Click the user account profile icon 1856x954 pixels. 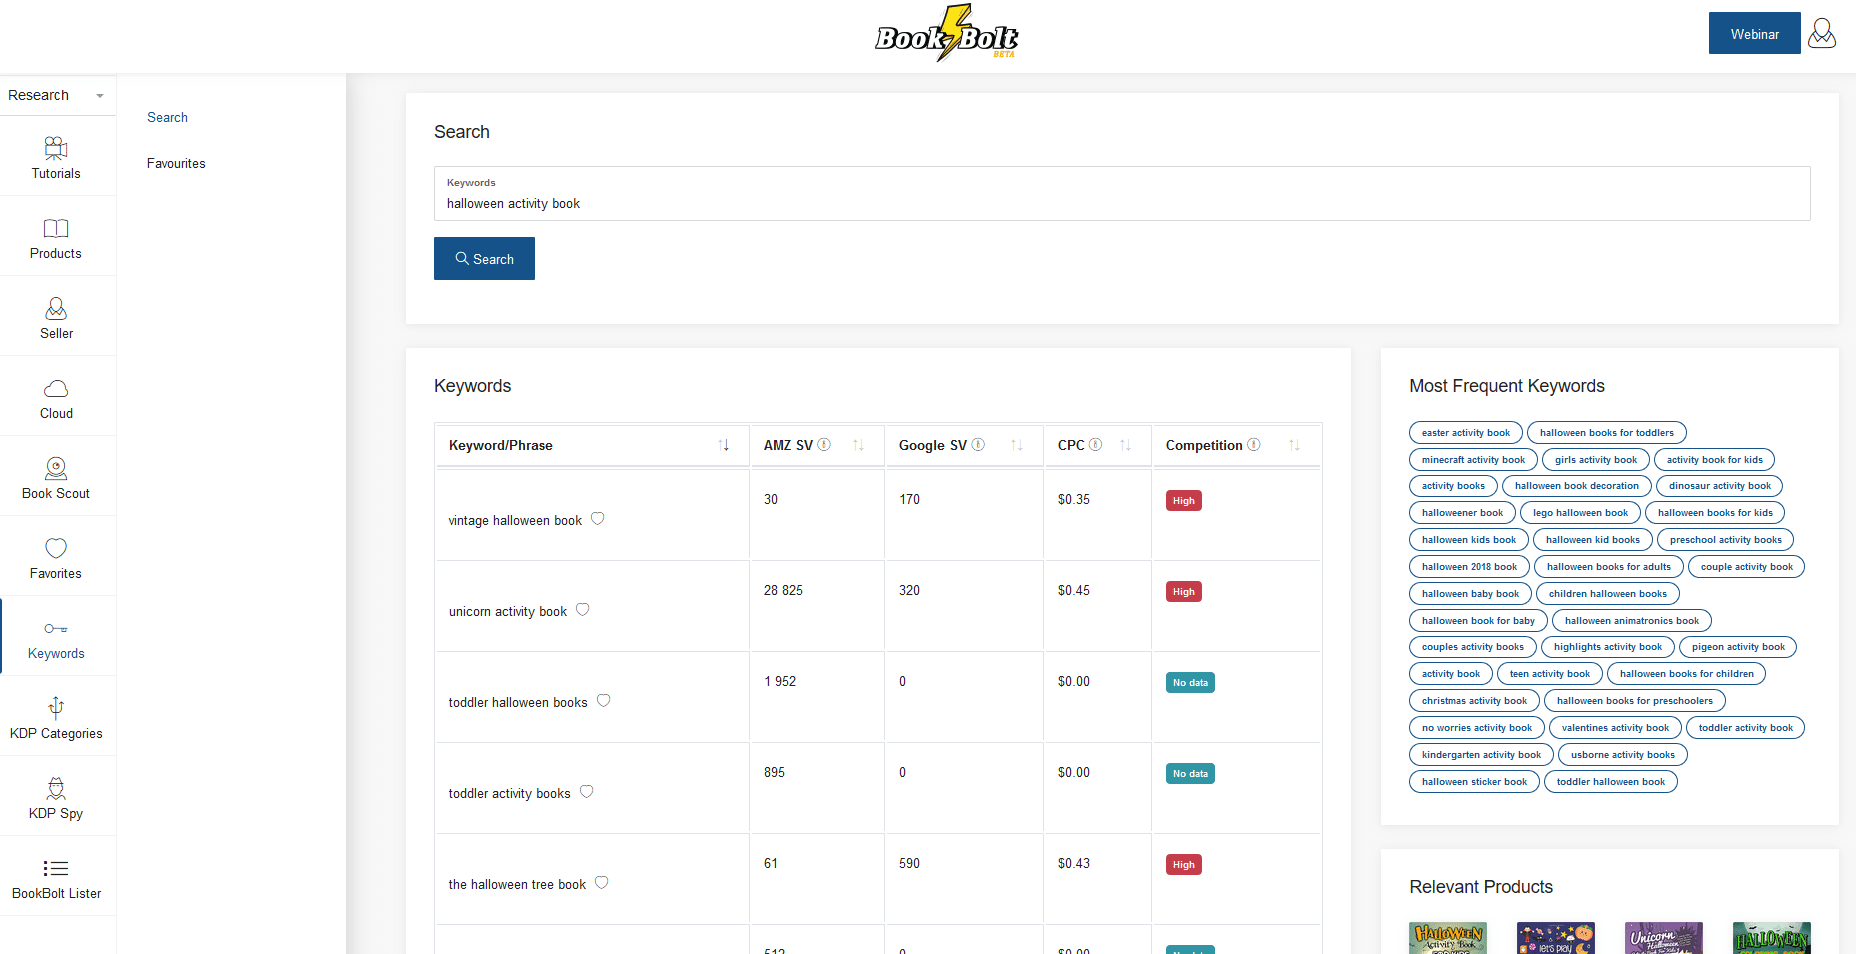[1822, 33]
